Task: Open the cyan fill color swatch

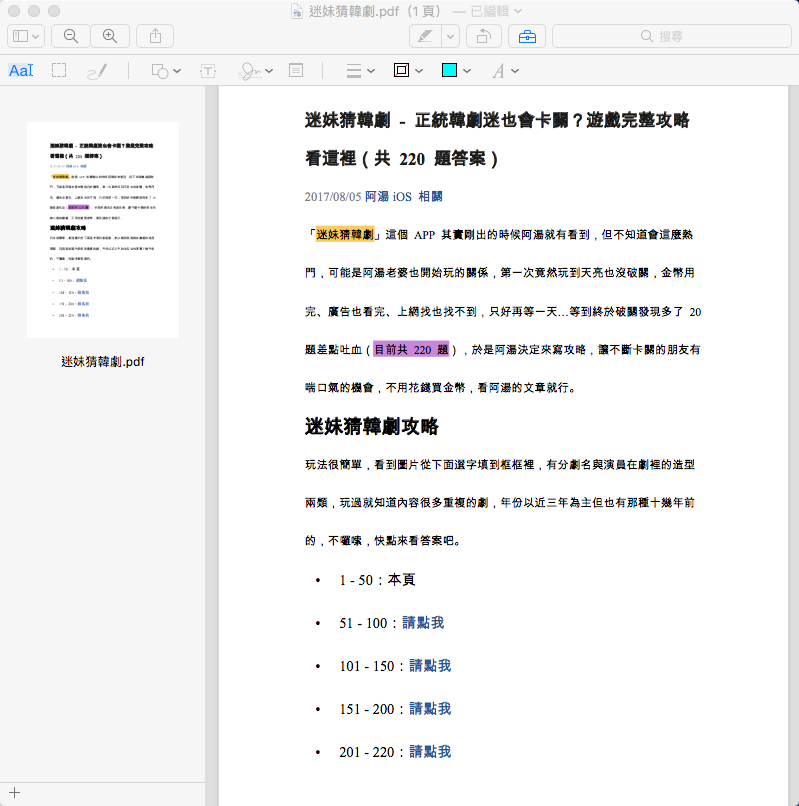Action: [x=450, y=71]
